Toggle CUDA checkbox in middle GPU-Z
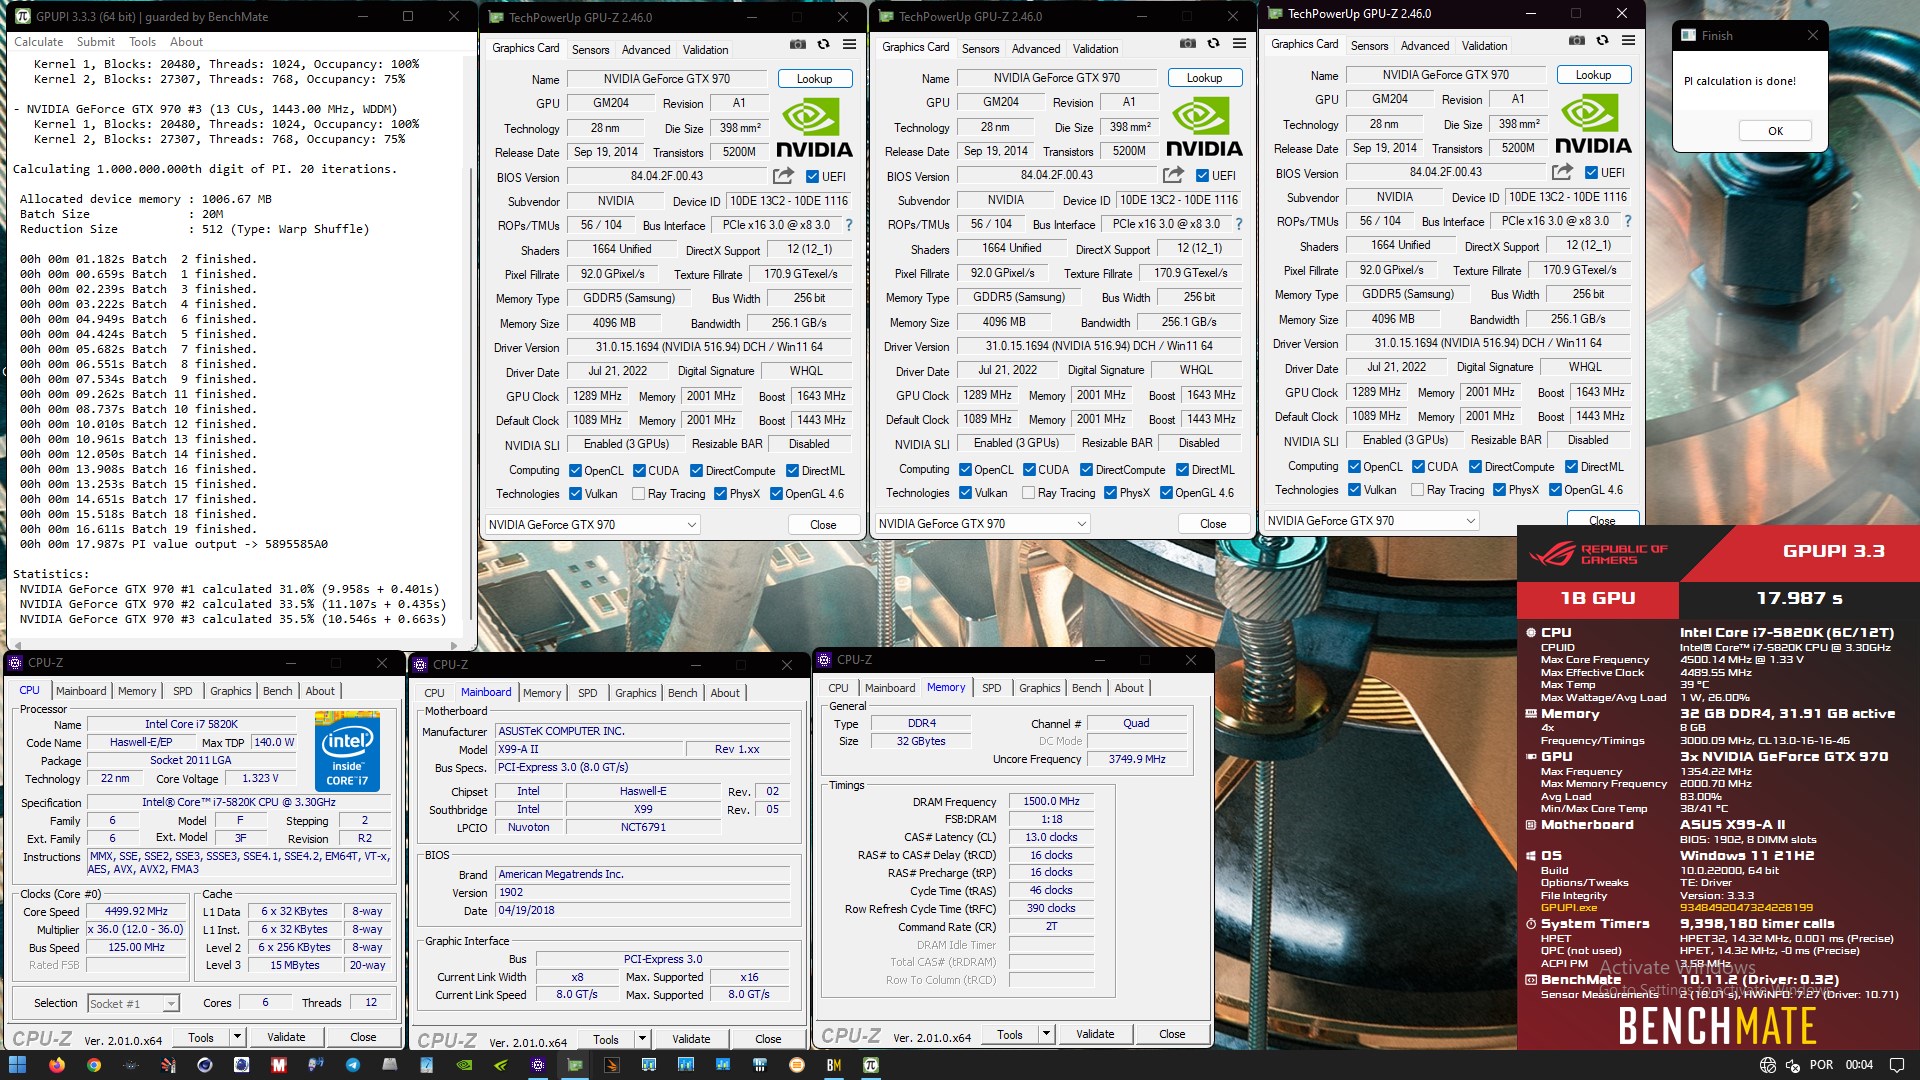Image resolution: width=1920 pixels, height=1080 pixels. [1029, 470]
